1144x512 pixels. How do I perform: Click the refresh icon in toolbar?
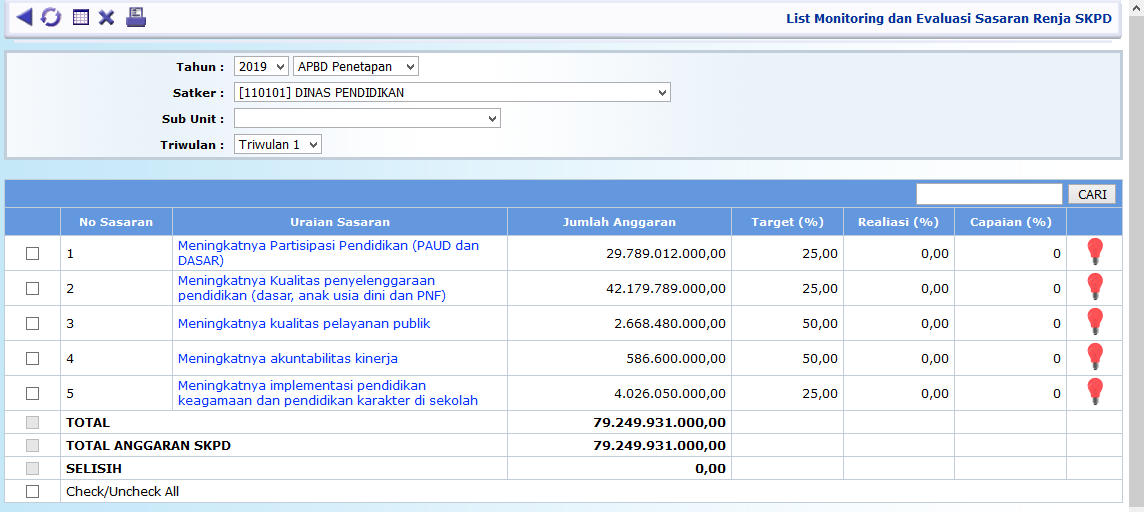pyautogui.click(x=51, y=18)
